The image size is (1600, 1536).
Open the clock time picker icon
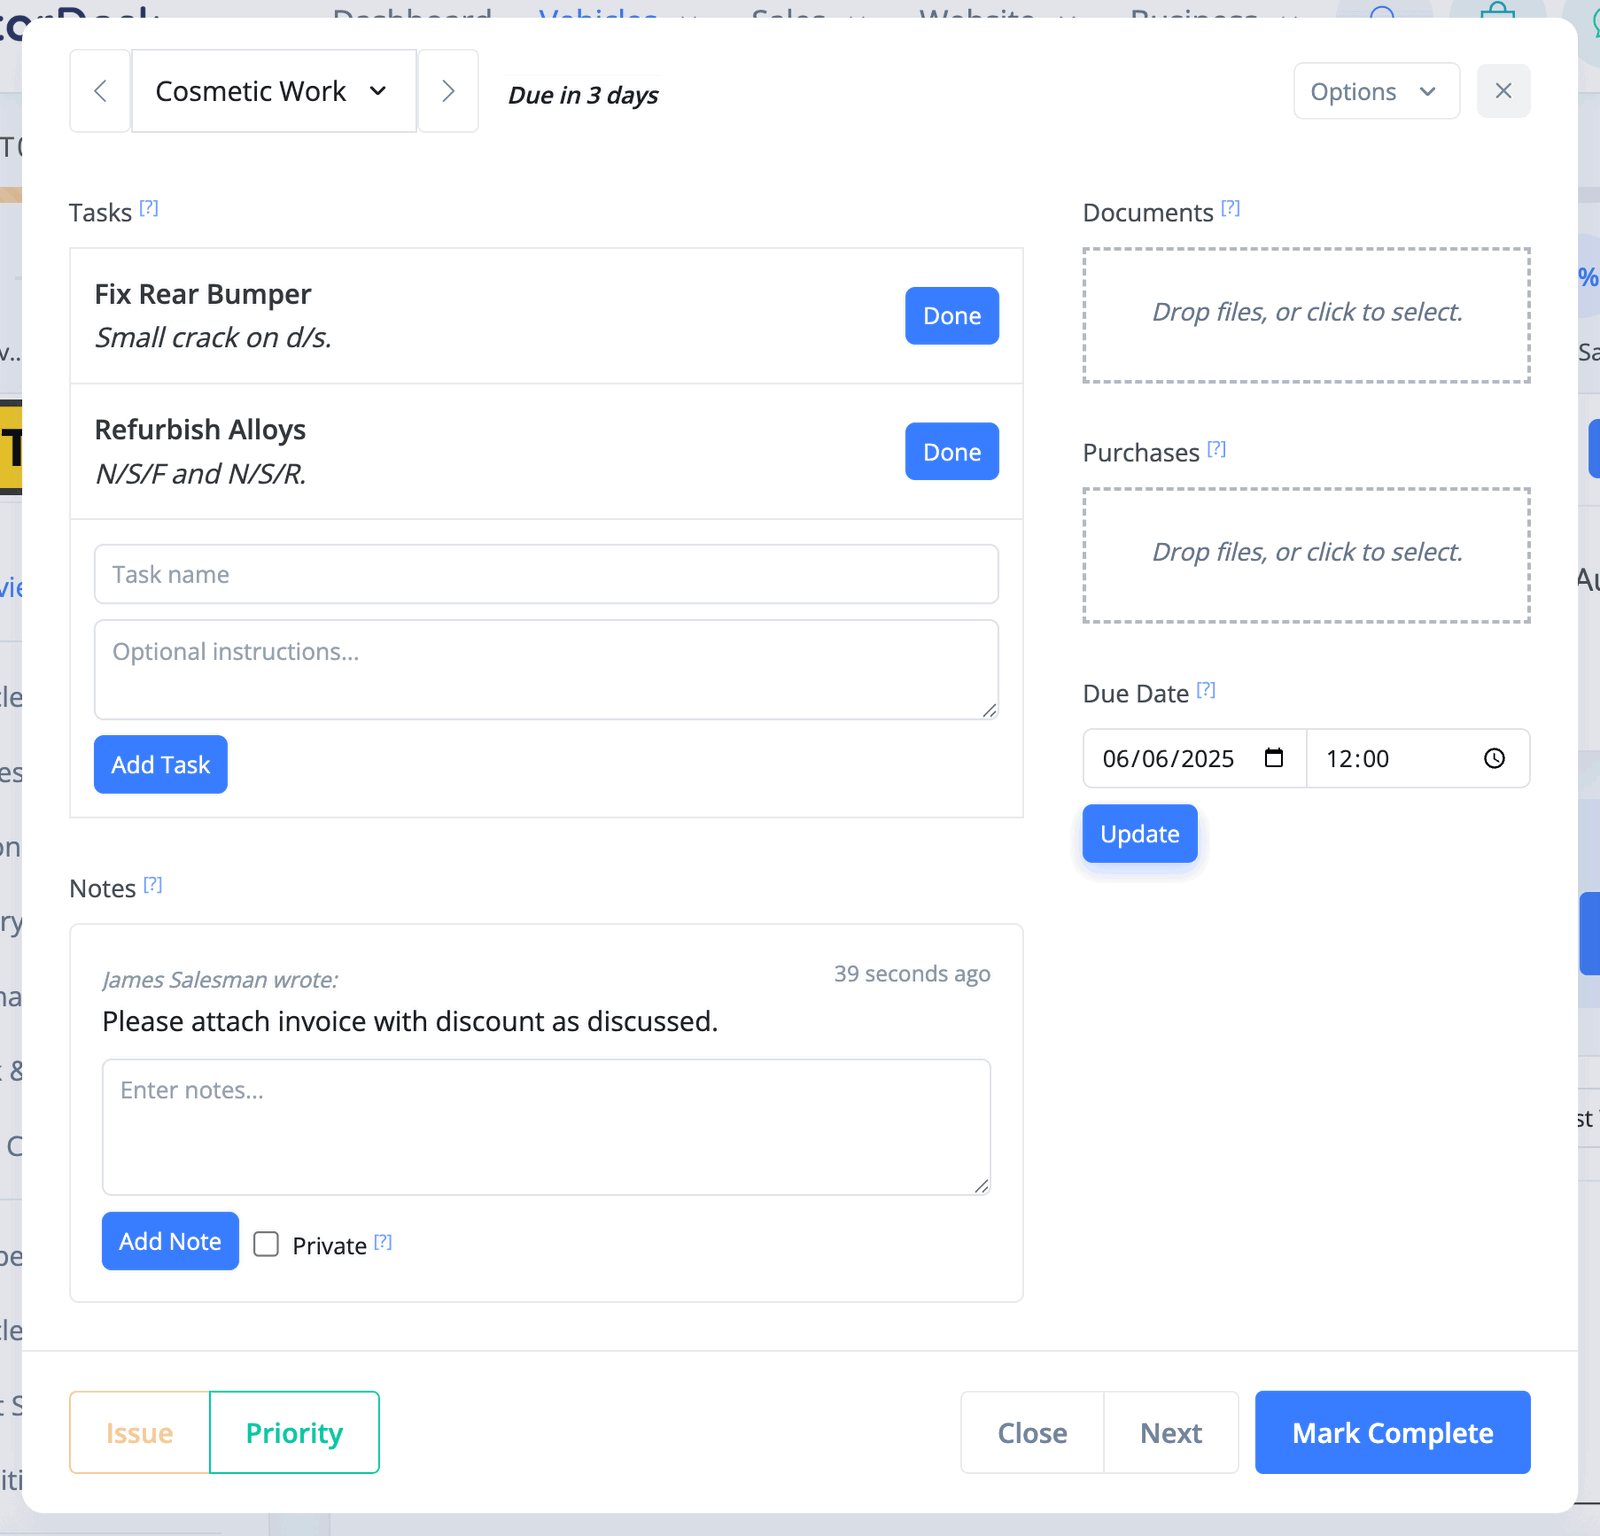click(x=1494, y=758)
